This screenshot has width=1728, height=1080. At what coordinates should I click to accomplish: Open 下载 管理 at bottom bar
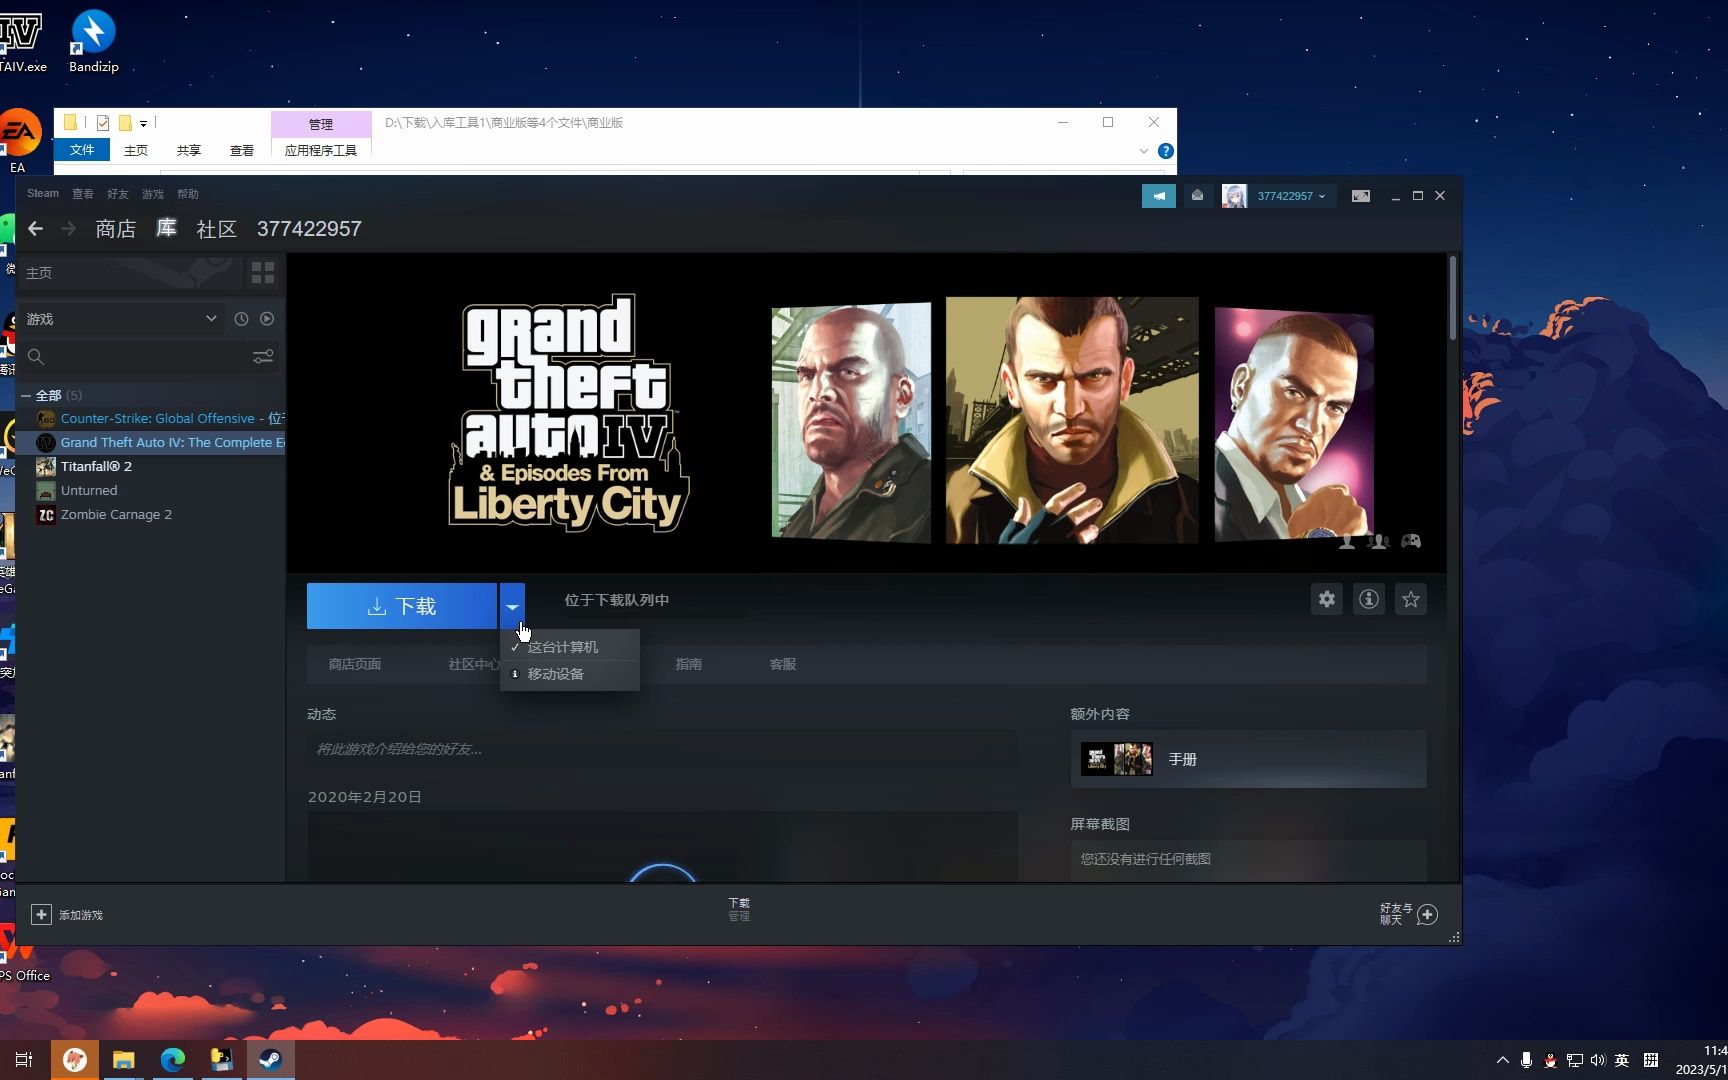[x=739, y=909]
